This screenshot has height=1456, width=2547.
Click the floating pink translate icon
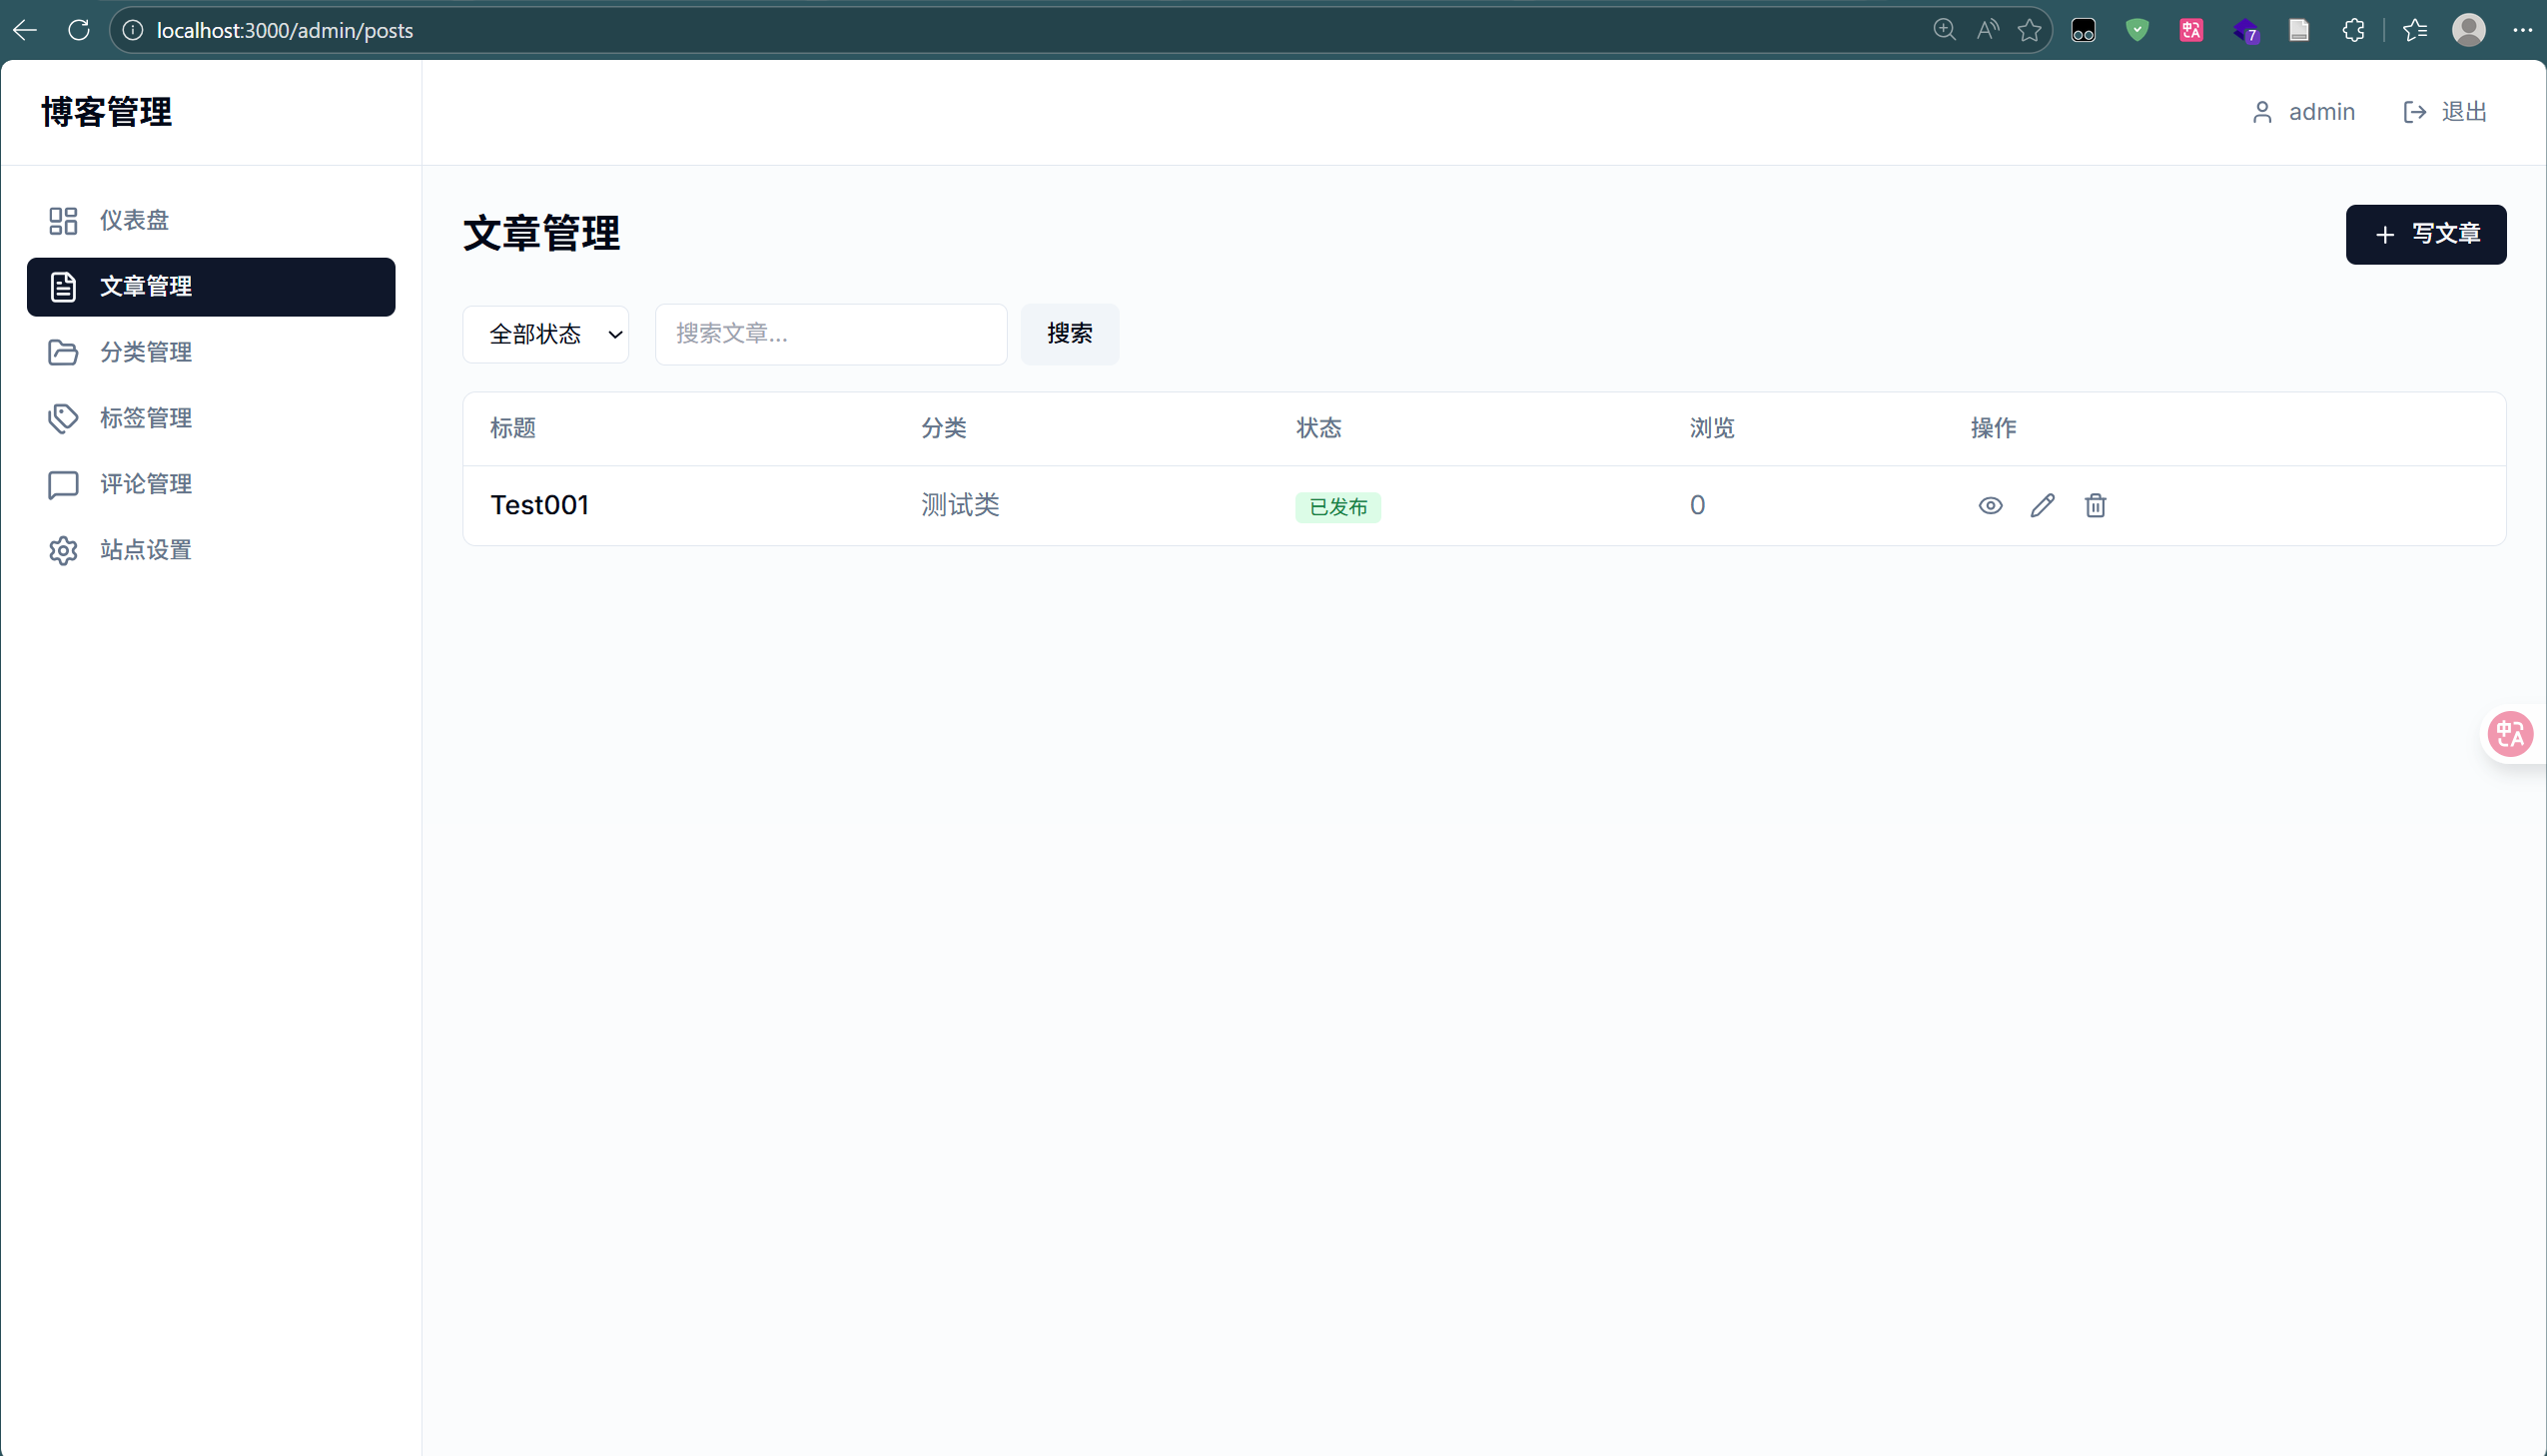pyautogui.click(x=2510, y=735)
